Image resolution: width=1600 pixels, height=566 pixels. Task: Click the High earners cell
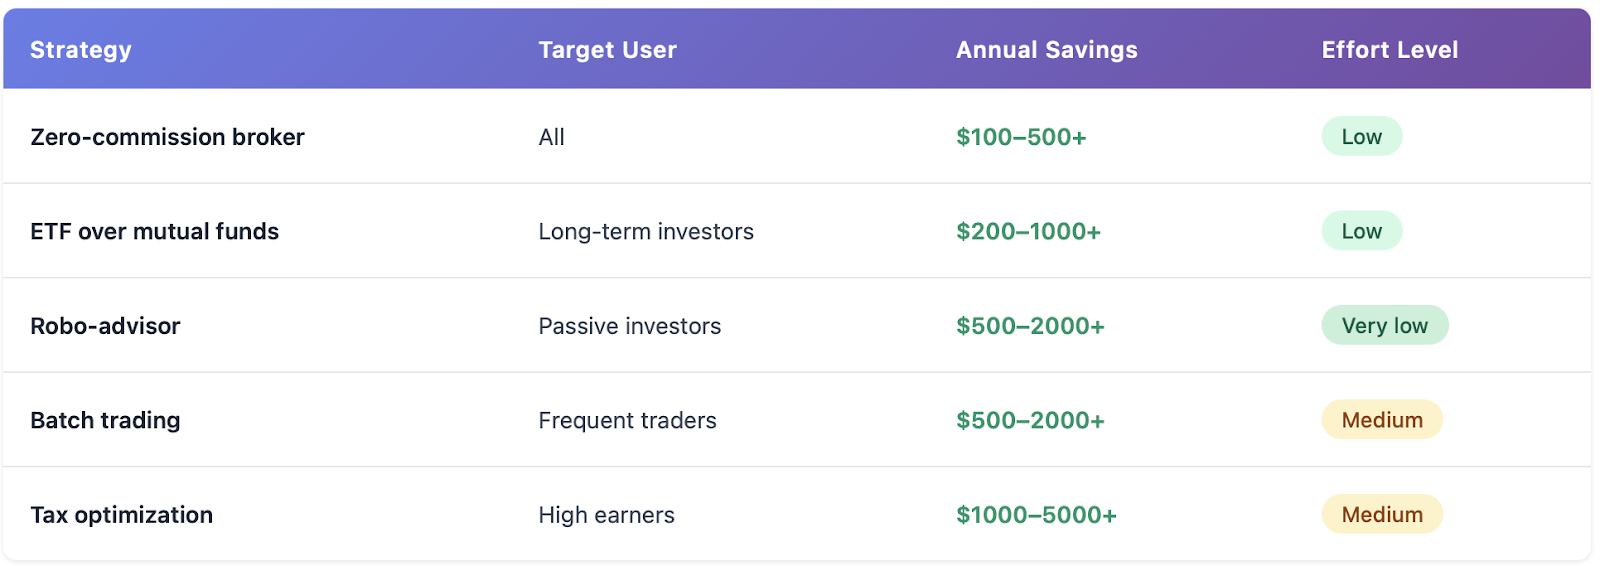point(606,515)
